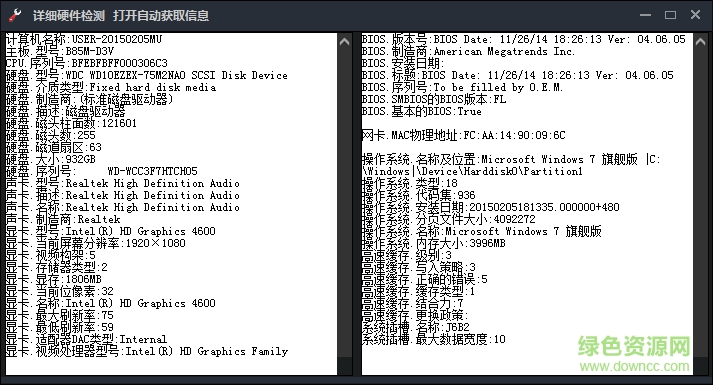Click left panel scrollbar up arrow
Image resolution: width=713 pixels, height=385 pixels.
[x=345, y=42]
